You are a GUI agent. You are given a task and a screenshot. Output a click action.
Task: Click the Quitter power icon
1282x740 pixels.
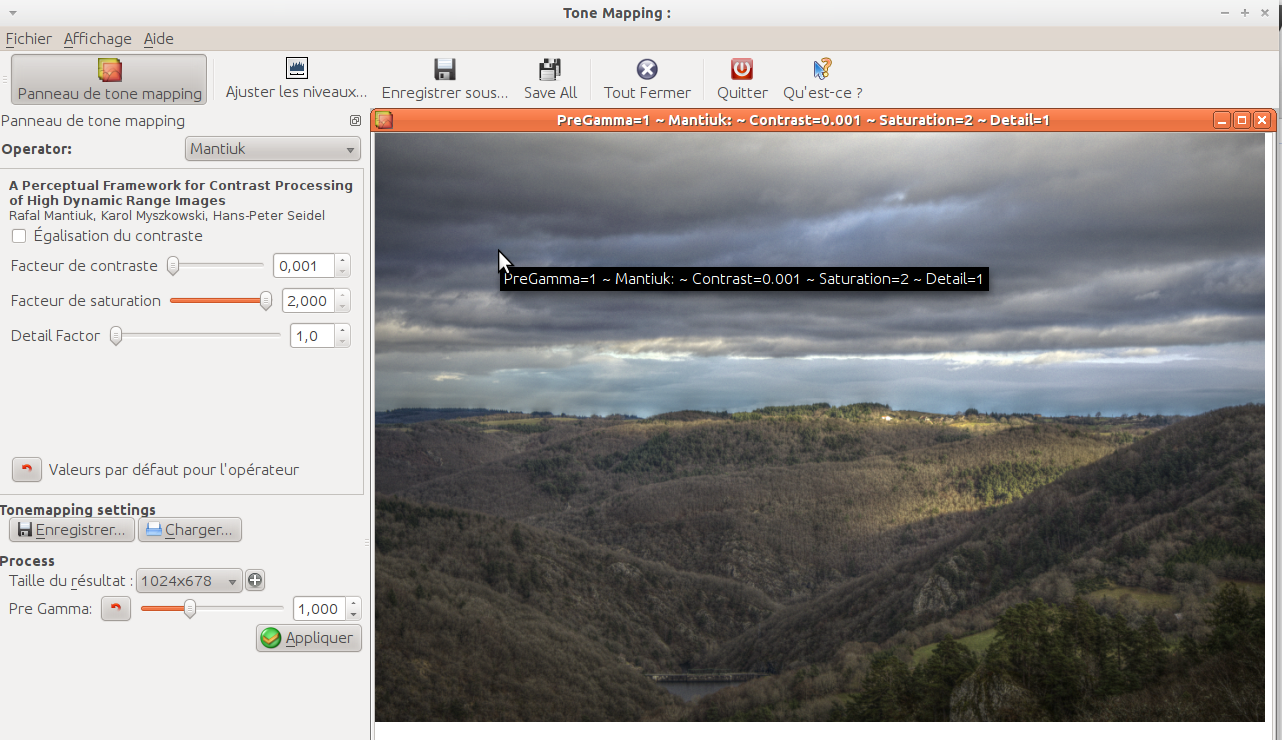(742, 68)
